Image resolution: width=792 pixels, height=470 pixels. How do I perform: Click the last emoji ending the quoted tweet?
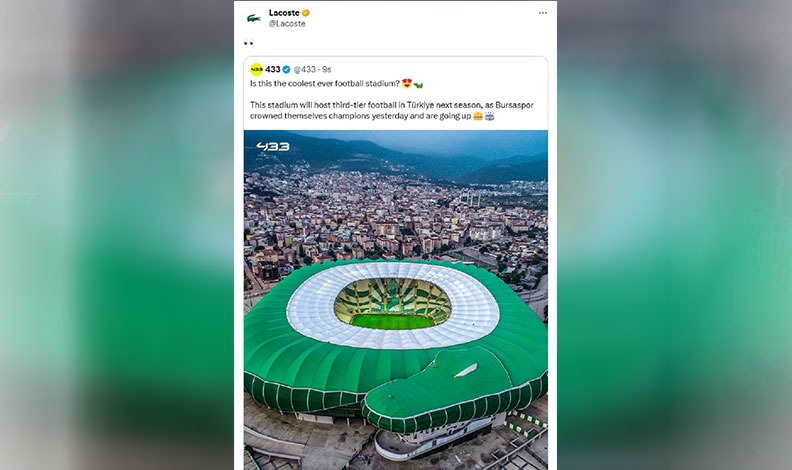[x=490, y=116]
